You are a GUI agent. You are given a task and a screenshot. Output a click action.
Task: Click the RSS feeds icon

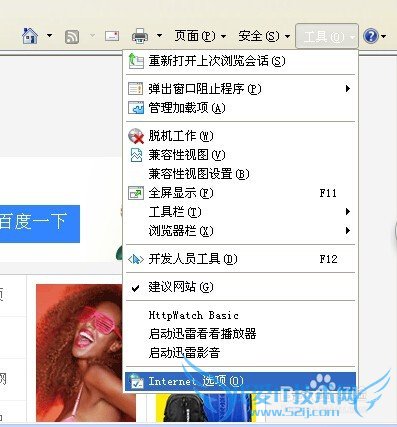pyautogui.click(x=72, y=36)
